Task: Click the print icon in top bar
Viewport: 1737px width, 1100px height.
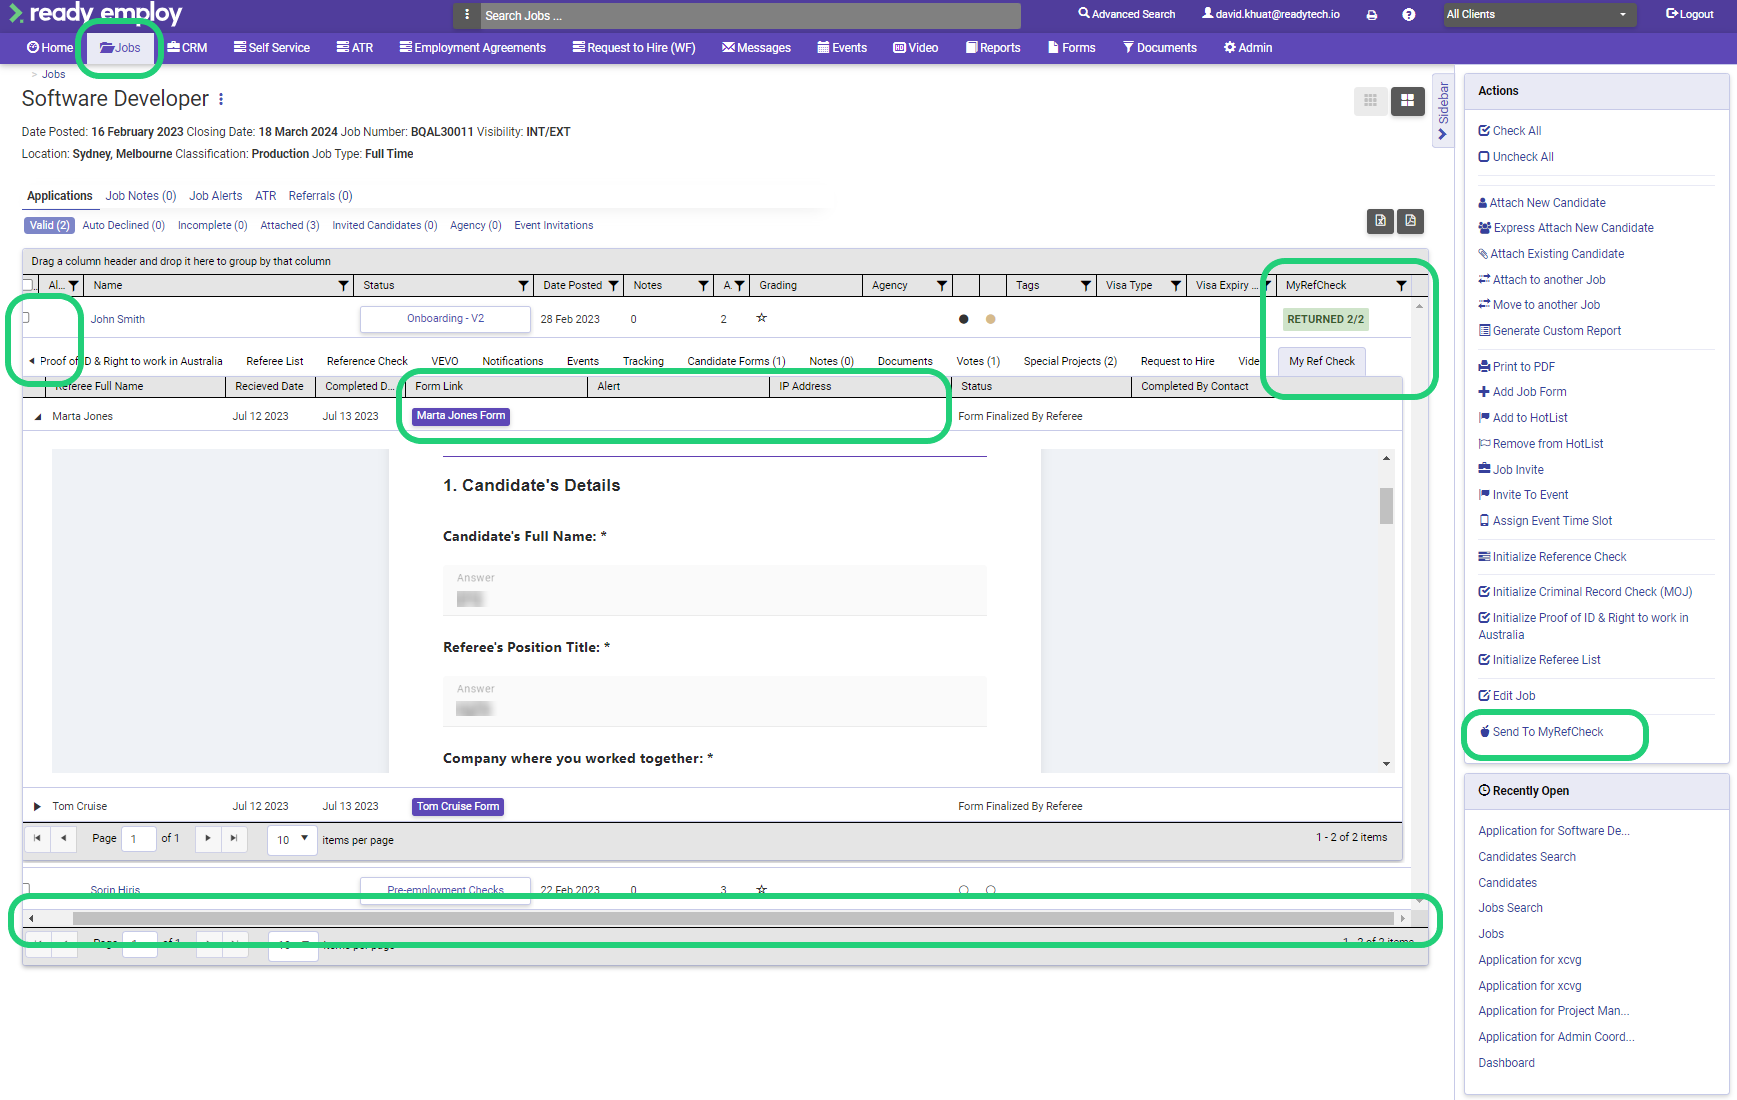Action: pyautogui.click(x=1371, y=15)
